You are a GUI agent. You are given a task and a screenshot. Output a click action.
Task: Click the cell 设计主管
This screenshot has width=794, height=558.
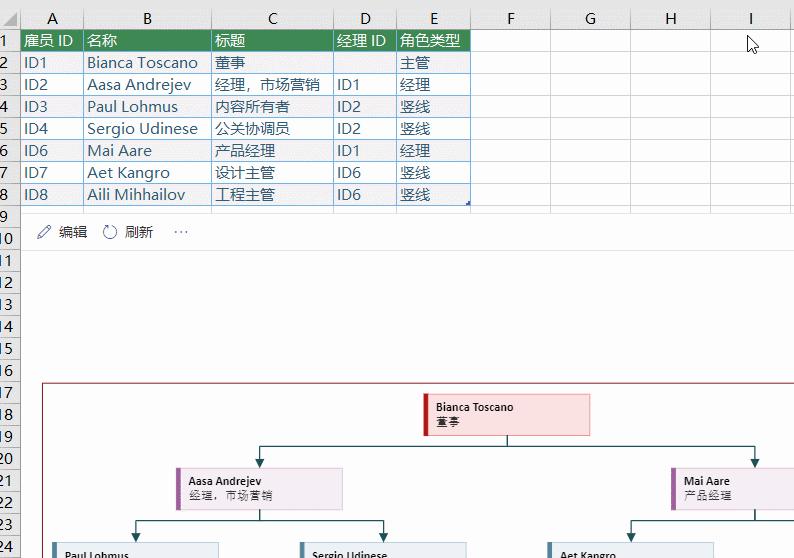[x=272, y=173]
